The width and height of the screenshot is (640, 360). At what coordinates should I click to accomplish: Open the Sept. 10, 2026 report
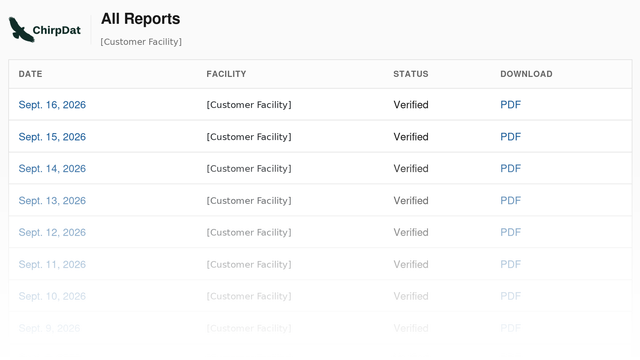(52, 296)
